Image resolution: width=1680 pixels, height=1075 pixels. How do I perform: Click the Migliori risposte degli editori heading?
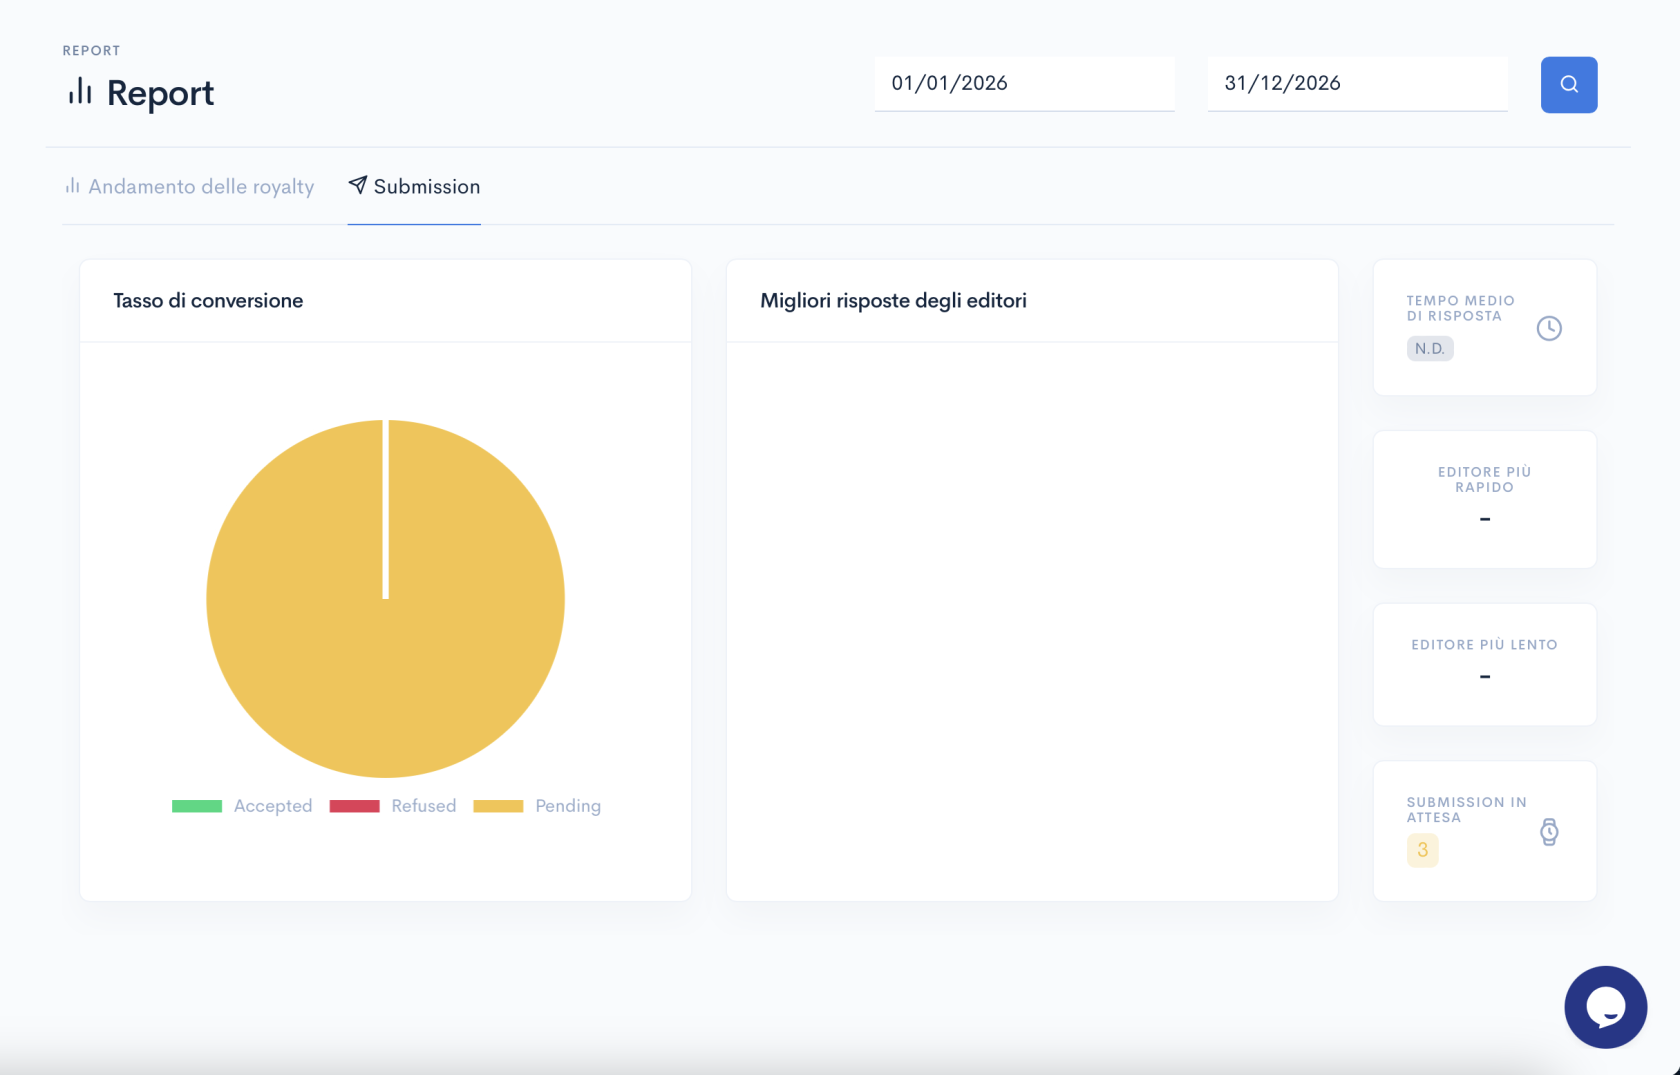[893, 301]
